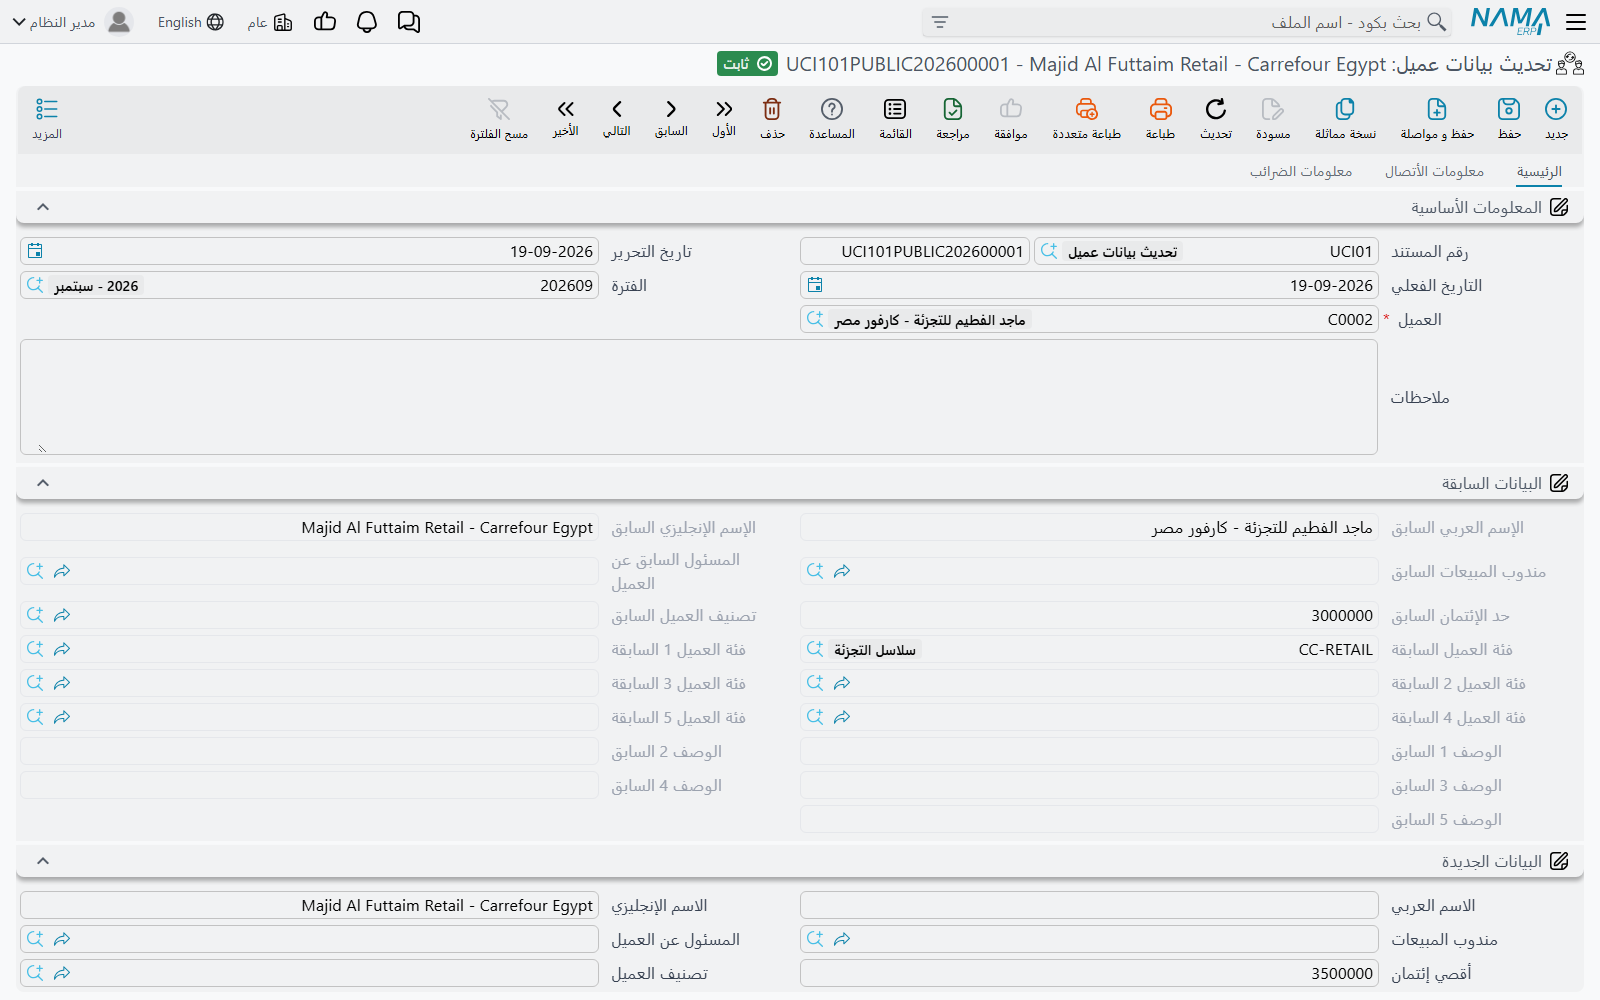Click the new الاسم الإنجليزي field
Screen dimensions: 1600x1000
pyautogui.click(x=309, y=905)
